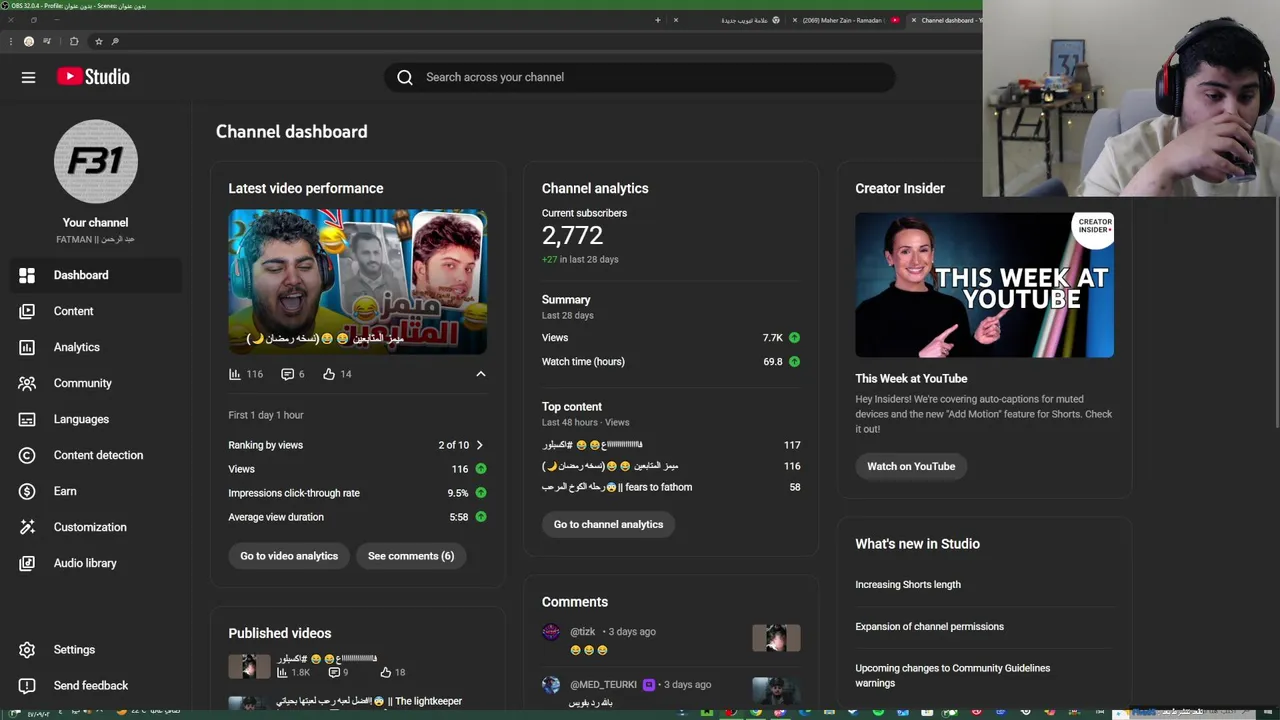Viewport: 1280px width, 720px height.
Task: Open This Week at YouTube thumbnail
Action: coord(984,285)
